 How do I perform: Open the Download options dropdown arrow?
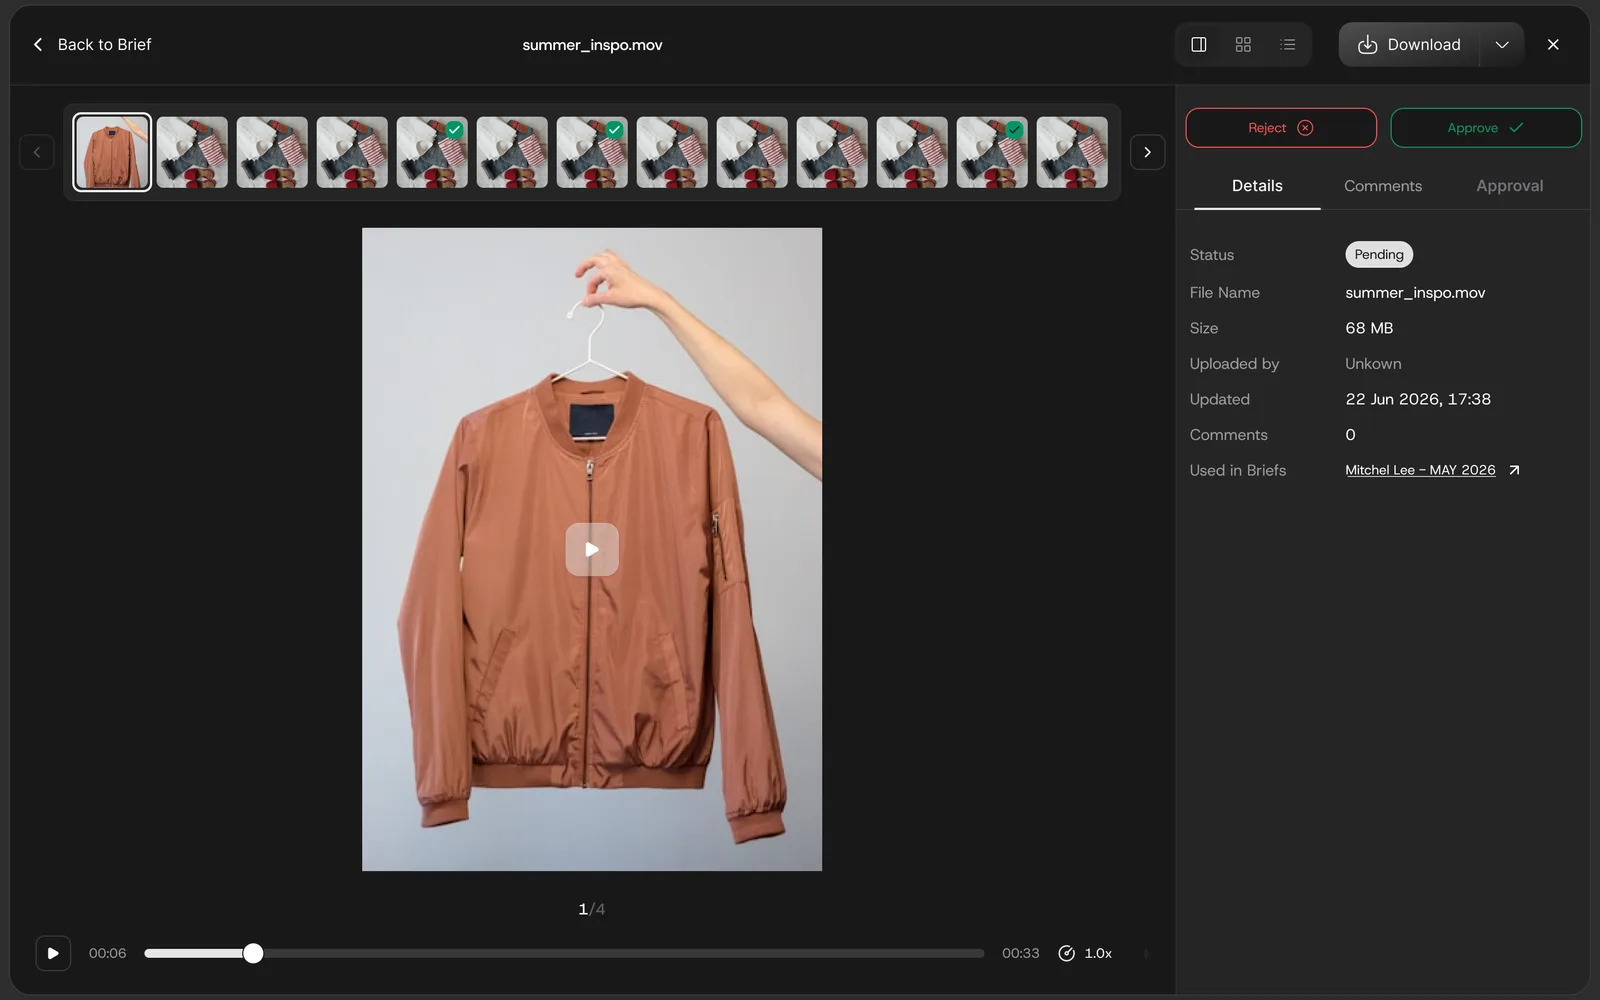click(1502, 45)
